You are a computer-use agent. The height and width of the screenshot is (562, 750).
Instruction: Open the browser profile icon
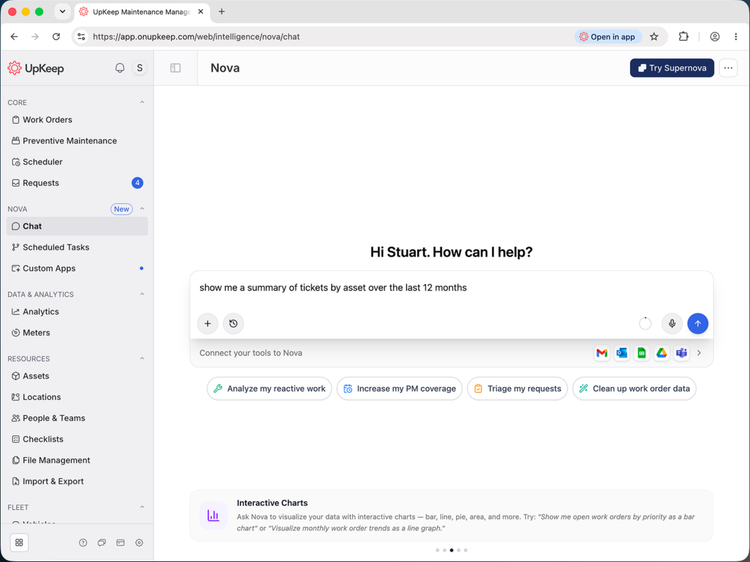715,37
